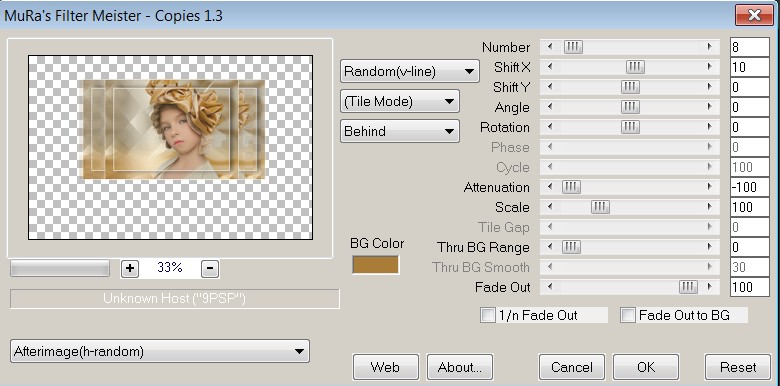The height and width of the screenshot is (386, 780).
Task: Click the BG Color swatch
Action: pos(376,265)
